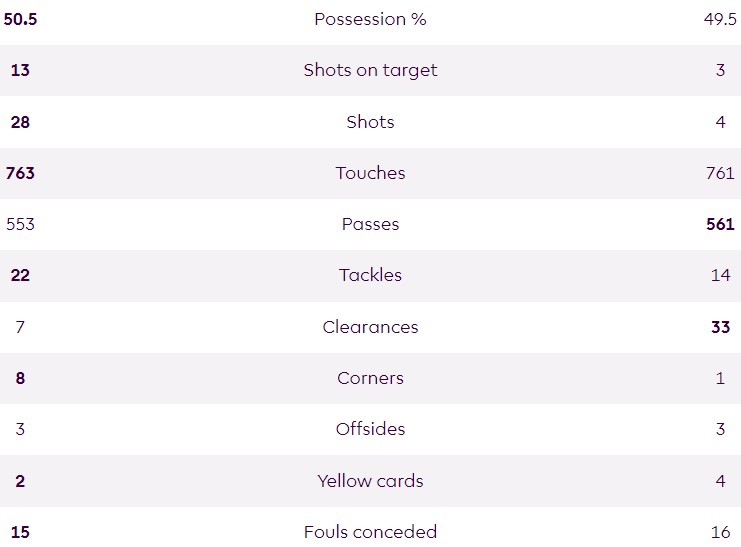
Task: Click the 763 touches value
Action: click(x=20, y=173)
